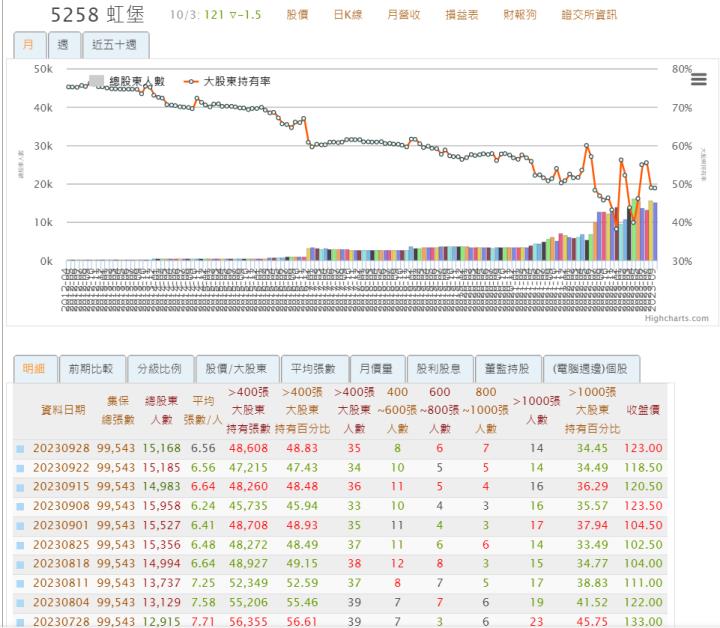
Task: Click the 收盤價 column header
Action: pos(643,410)
